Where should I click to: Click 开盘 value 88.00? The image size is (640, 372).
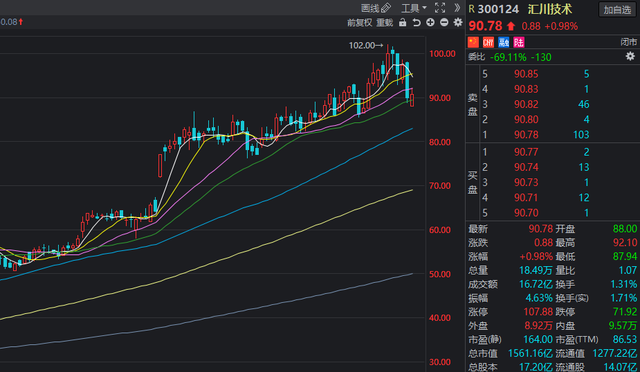(x=624, y=229)
